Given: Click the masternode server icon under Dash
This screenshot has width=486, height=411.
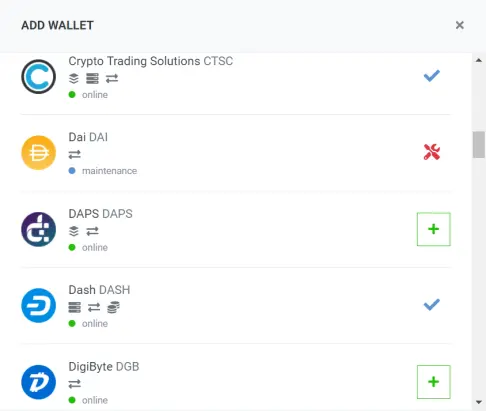Looking at the screenshot, I should coord(75,307).
